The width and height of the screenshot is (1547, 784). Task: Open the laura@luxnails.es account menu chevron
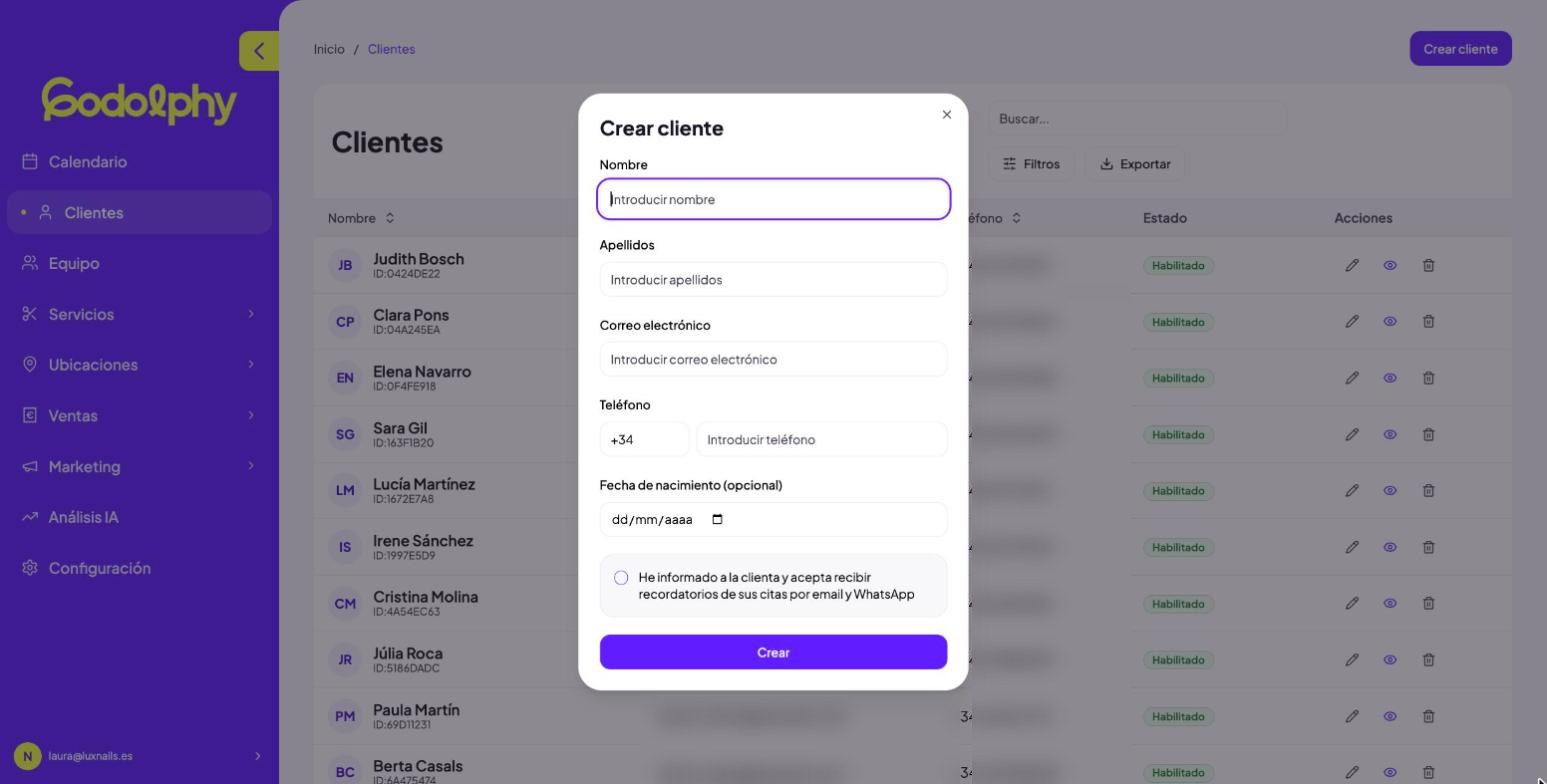[x=257, y=756]
